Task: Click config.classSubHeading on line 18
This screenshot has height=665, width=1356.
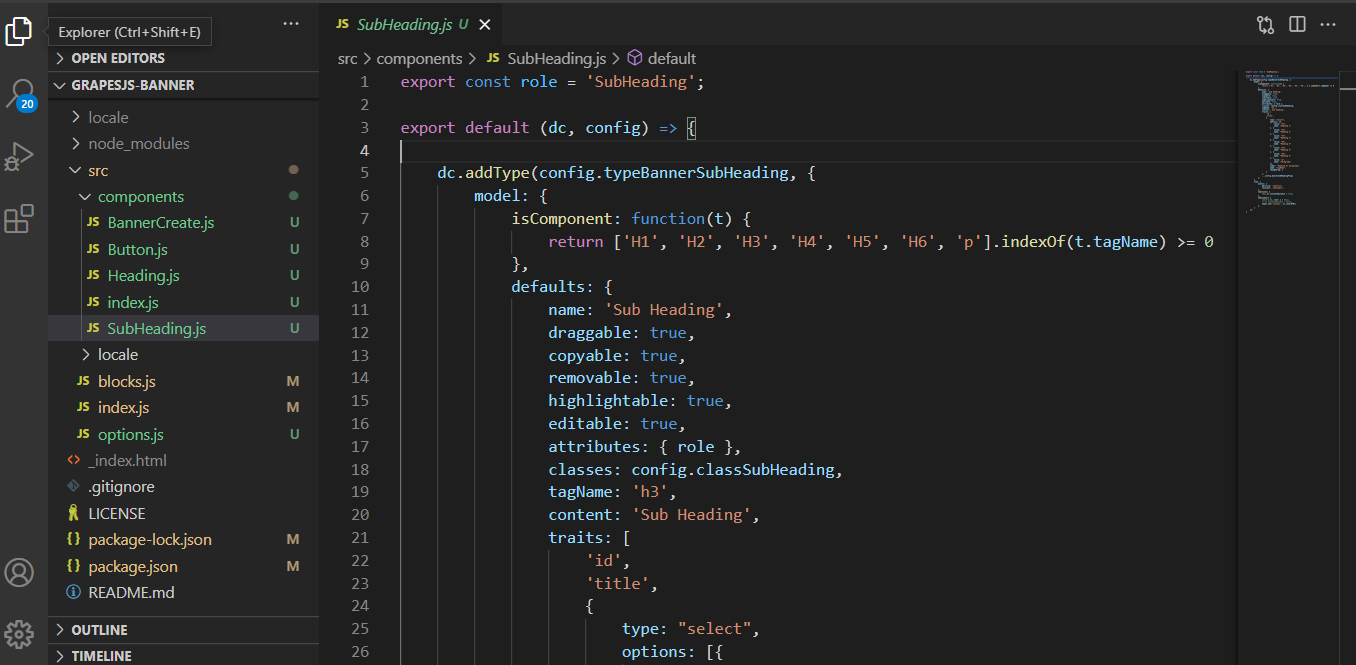Action: click(733, 469)
